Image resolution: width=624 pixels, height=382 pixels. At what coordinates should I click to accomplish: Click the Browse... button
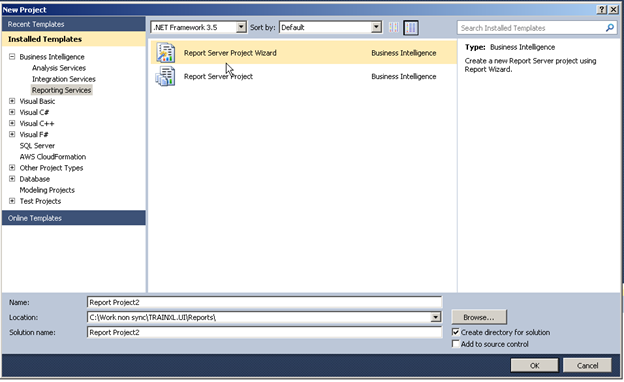479,317
